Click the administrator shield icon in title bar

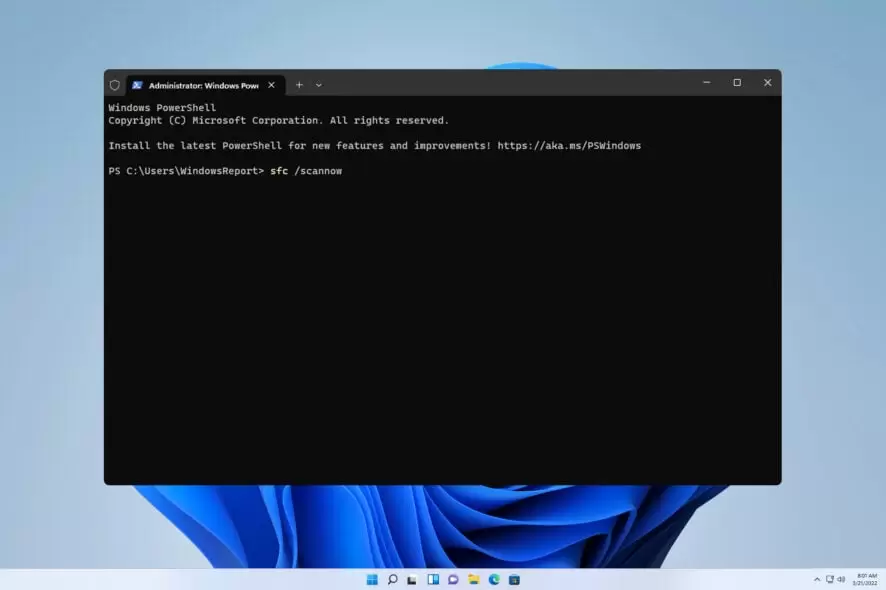coord(115,85)
